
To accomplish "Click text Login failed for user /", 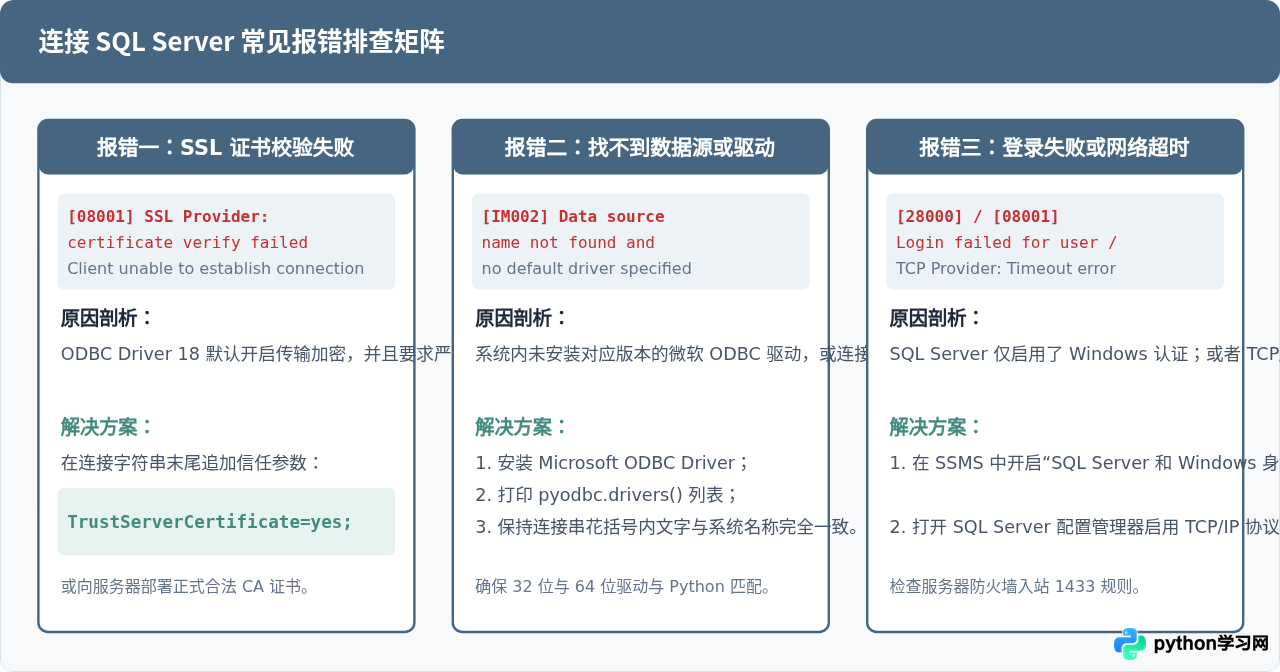I will coord(1006,242).
